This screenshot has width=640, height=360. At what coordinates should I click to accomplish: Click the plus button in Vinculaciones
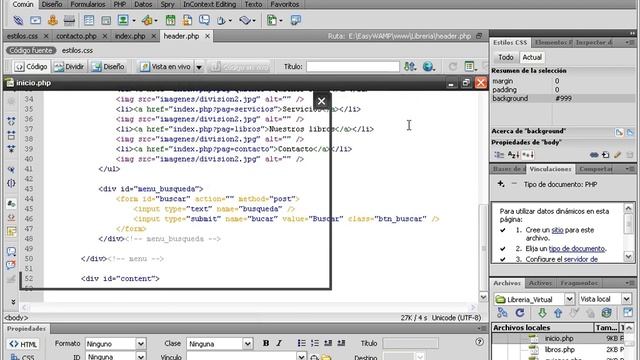coord(501,184)
